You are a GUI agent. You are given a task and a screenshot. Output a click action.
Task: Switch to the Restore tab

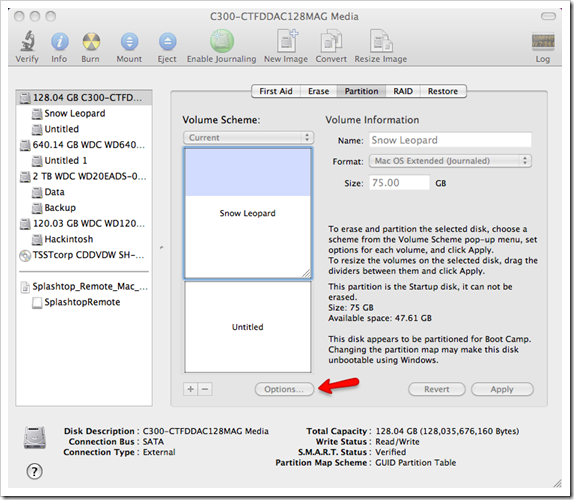(443, 91)
